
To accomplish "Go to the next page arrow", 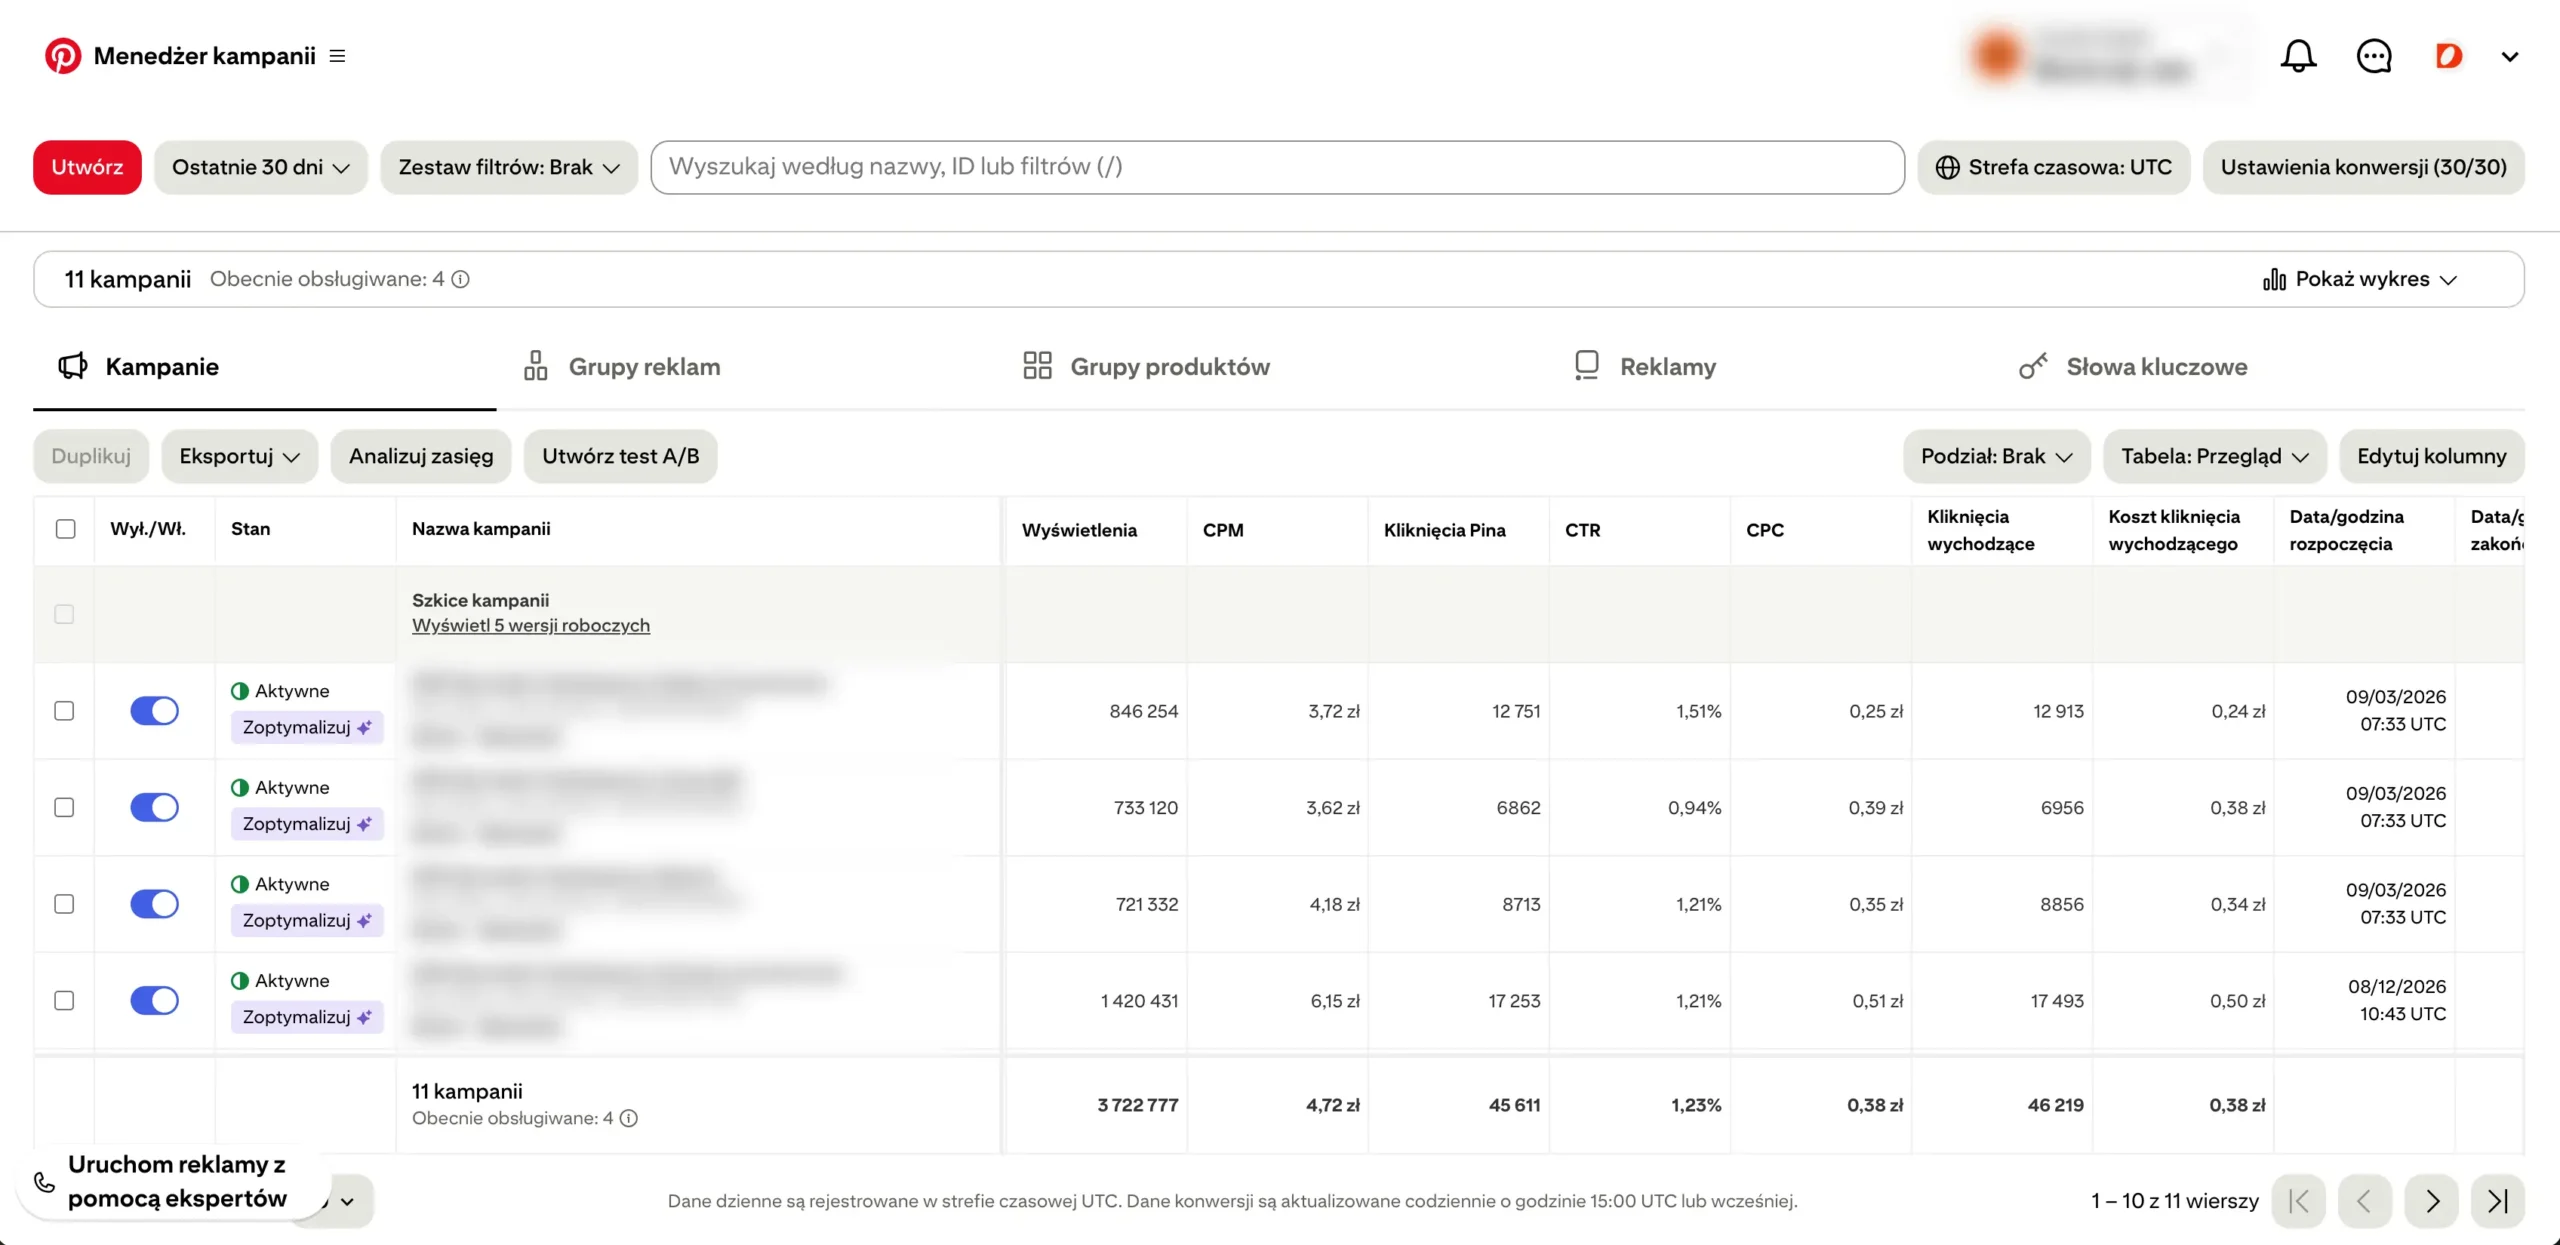I will (x=2432, y=1201).
